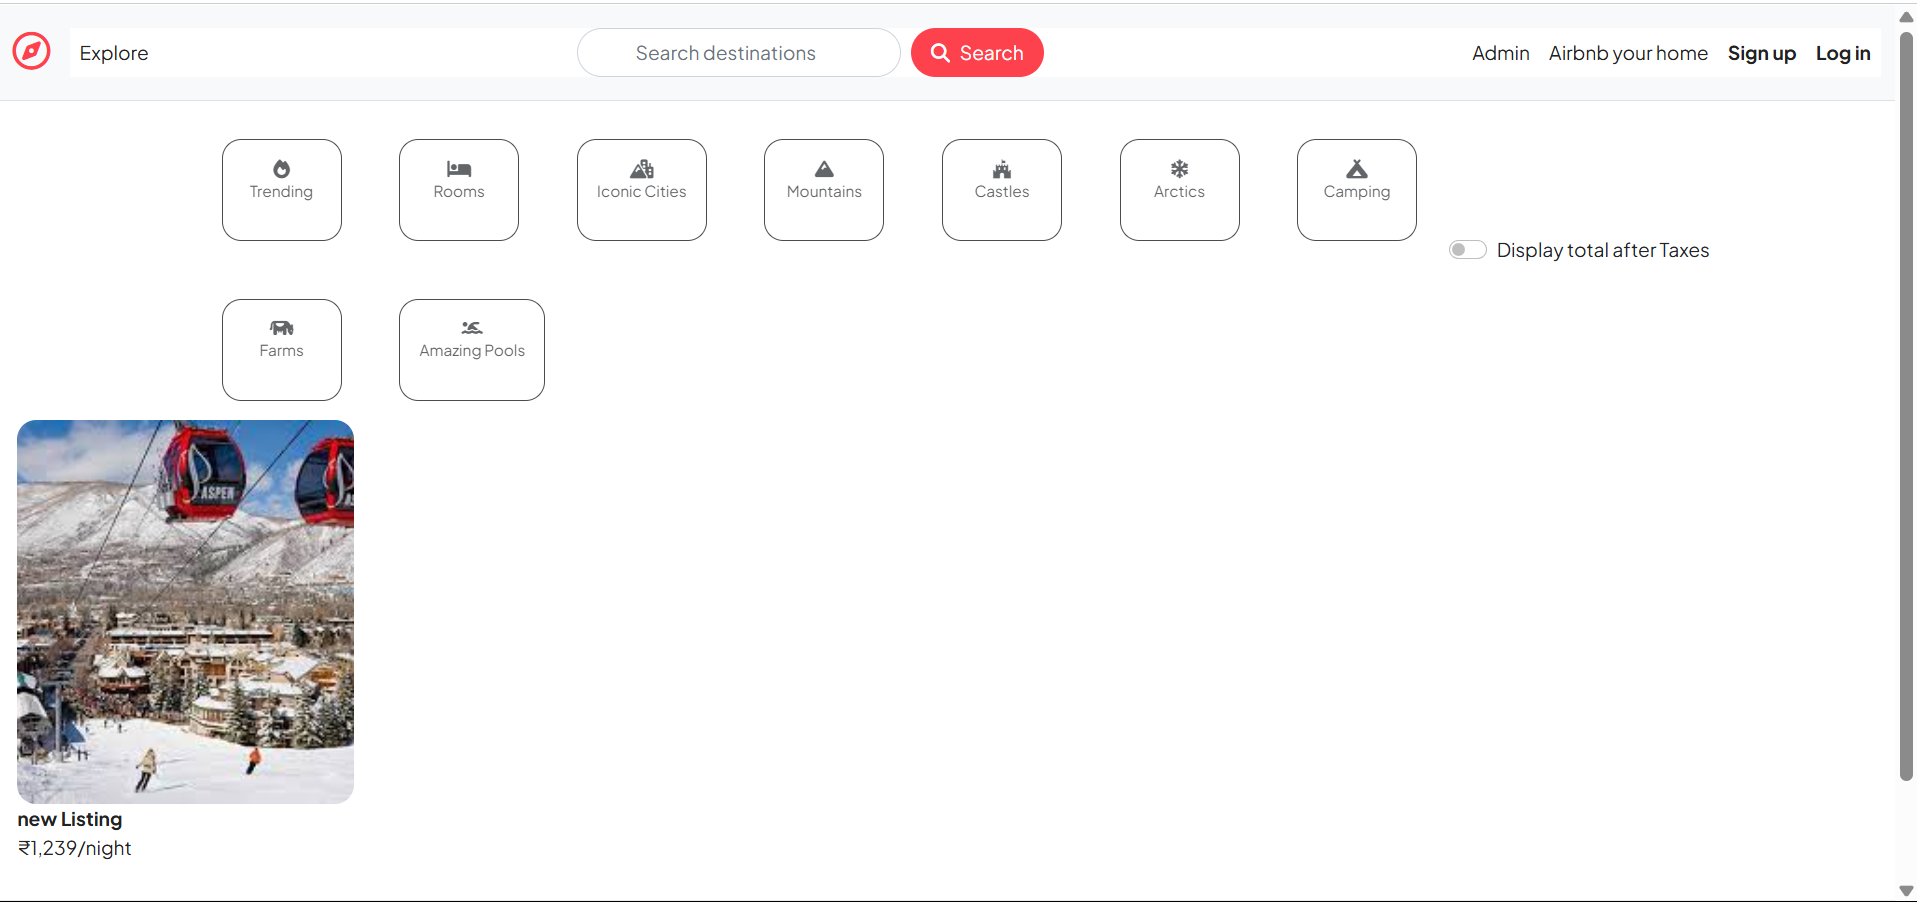The width and height of the screenshot is (1917, 902).
Task: Toggle Display total after Taxes switch
Action: (1467, 250)
